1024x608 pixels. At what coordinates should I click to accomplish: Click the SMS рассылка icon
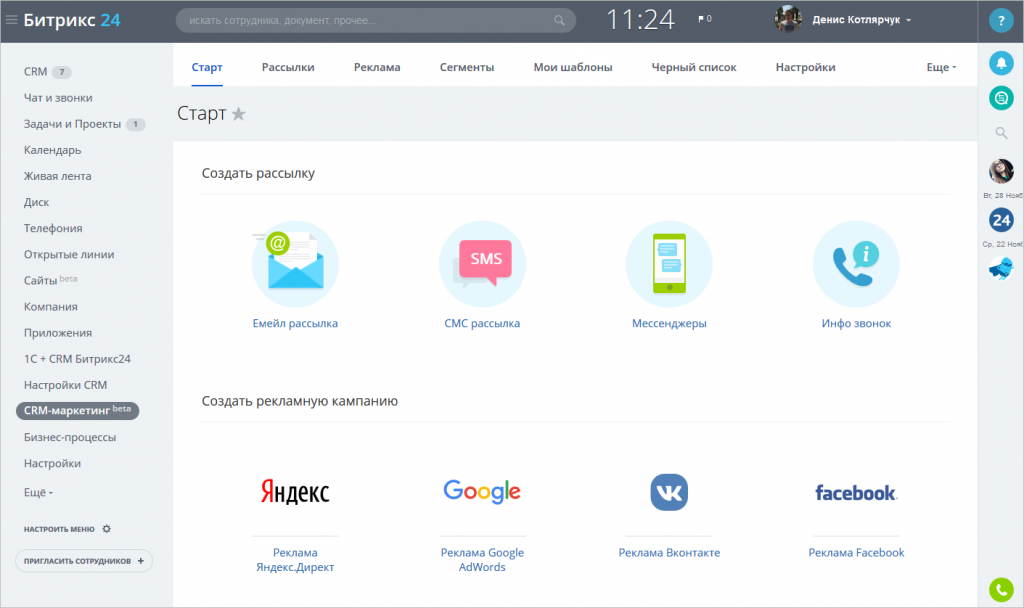pos(482,264)
